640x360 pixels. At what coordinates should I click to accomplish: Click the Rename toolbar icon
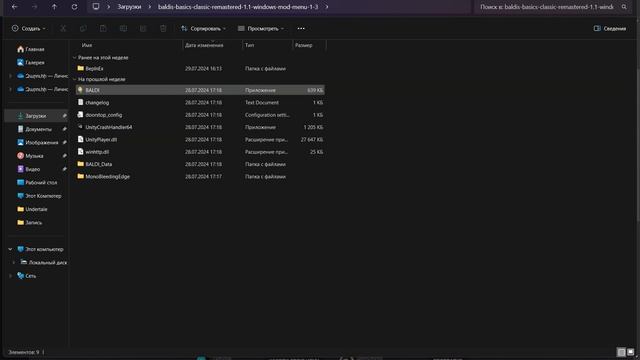(123, 29)
